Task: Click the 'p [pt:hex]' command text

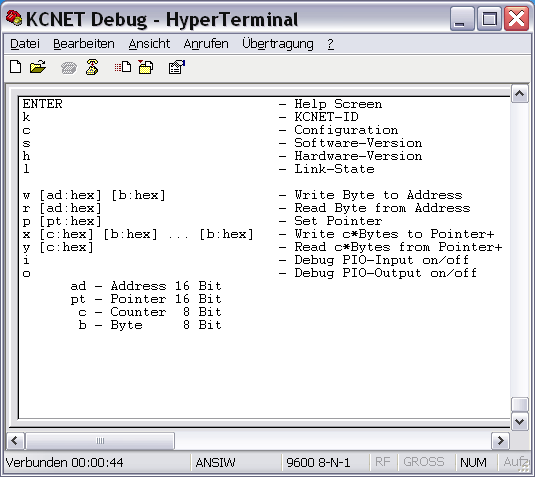Action: (62, 221)
